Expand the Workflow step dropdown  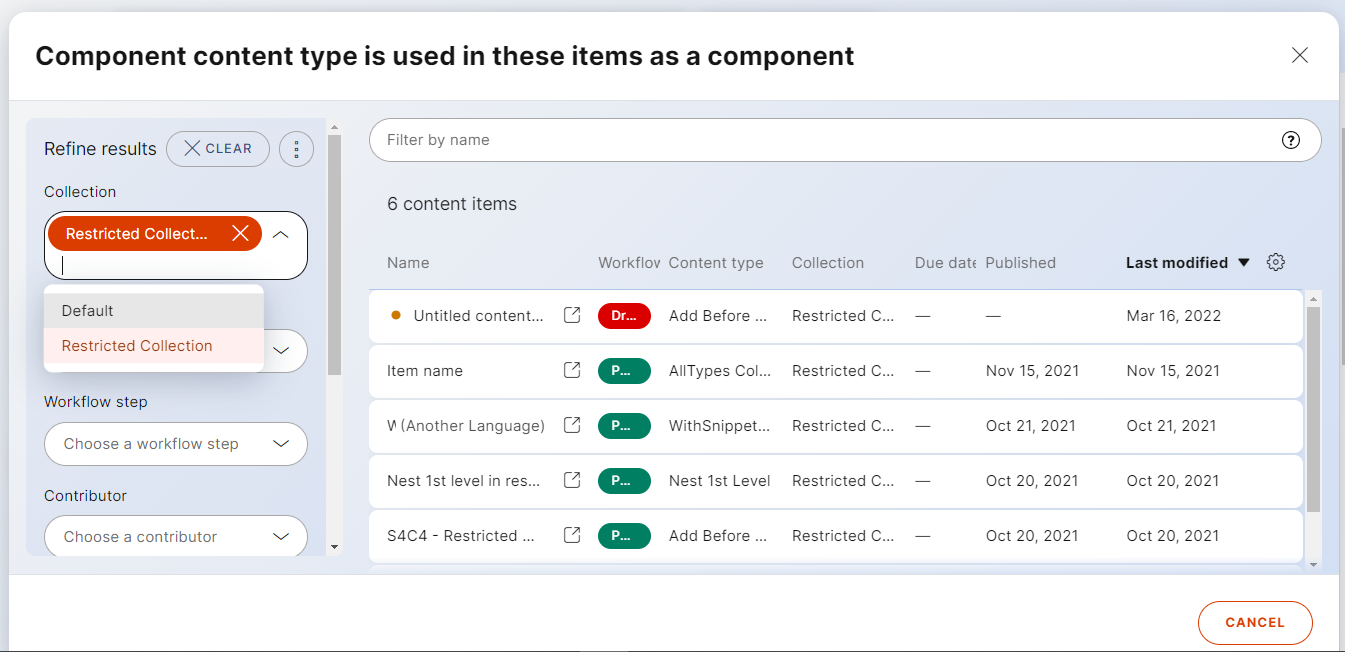pyautogui.click(x=281, y=444)
